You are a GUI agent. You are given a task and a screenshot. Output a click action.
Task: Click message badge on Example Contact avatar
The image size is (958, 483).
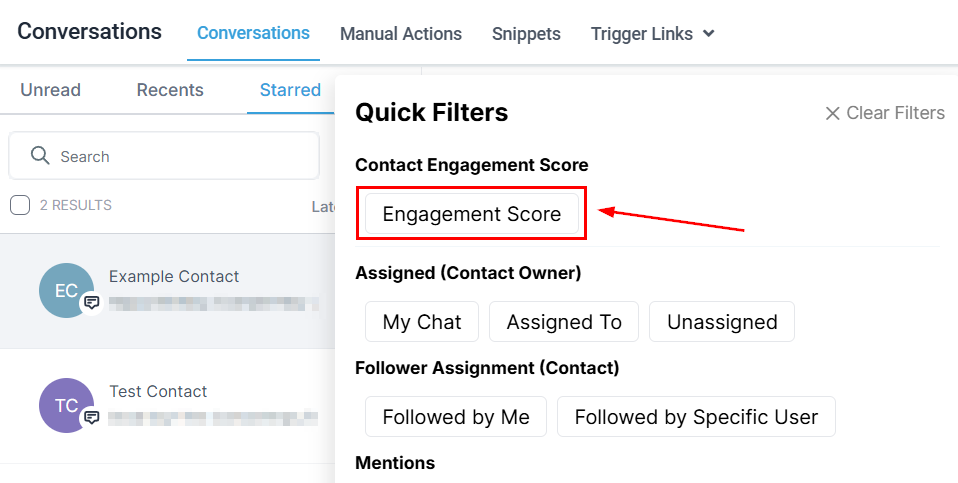(x=91, y=302)
